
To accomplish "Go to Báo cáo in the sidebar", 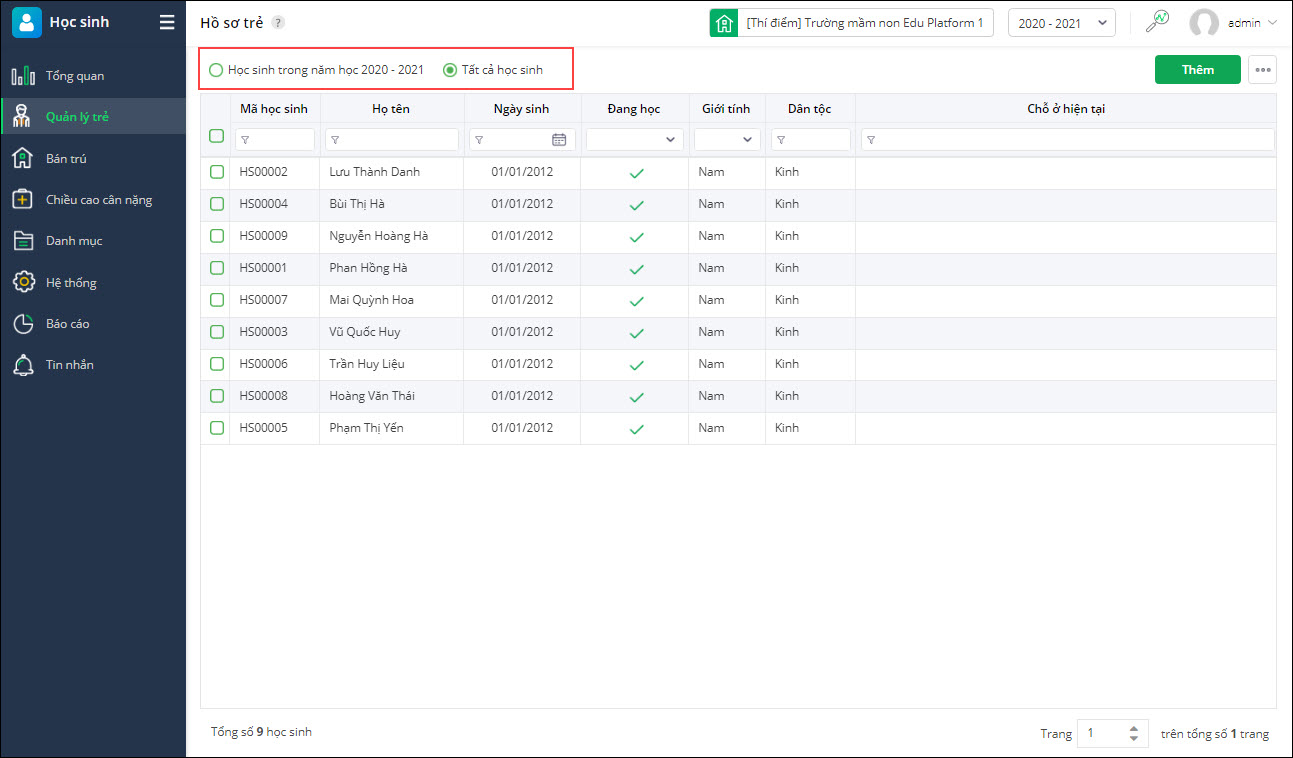I will (x=67, y=324).
